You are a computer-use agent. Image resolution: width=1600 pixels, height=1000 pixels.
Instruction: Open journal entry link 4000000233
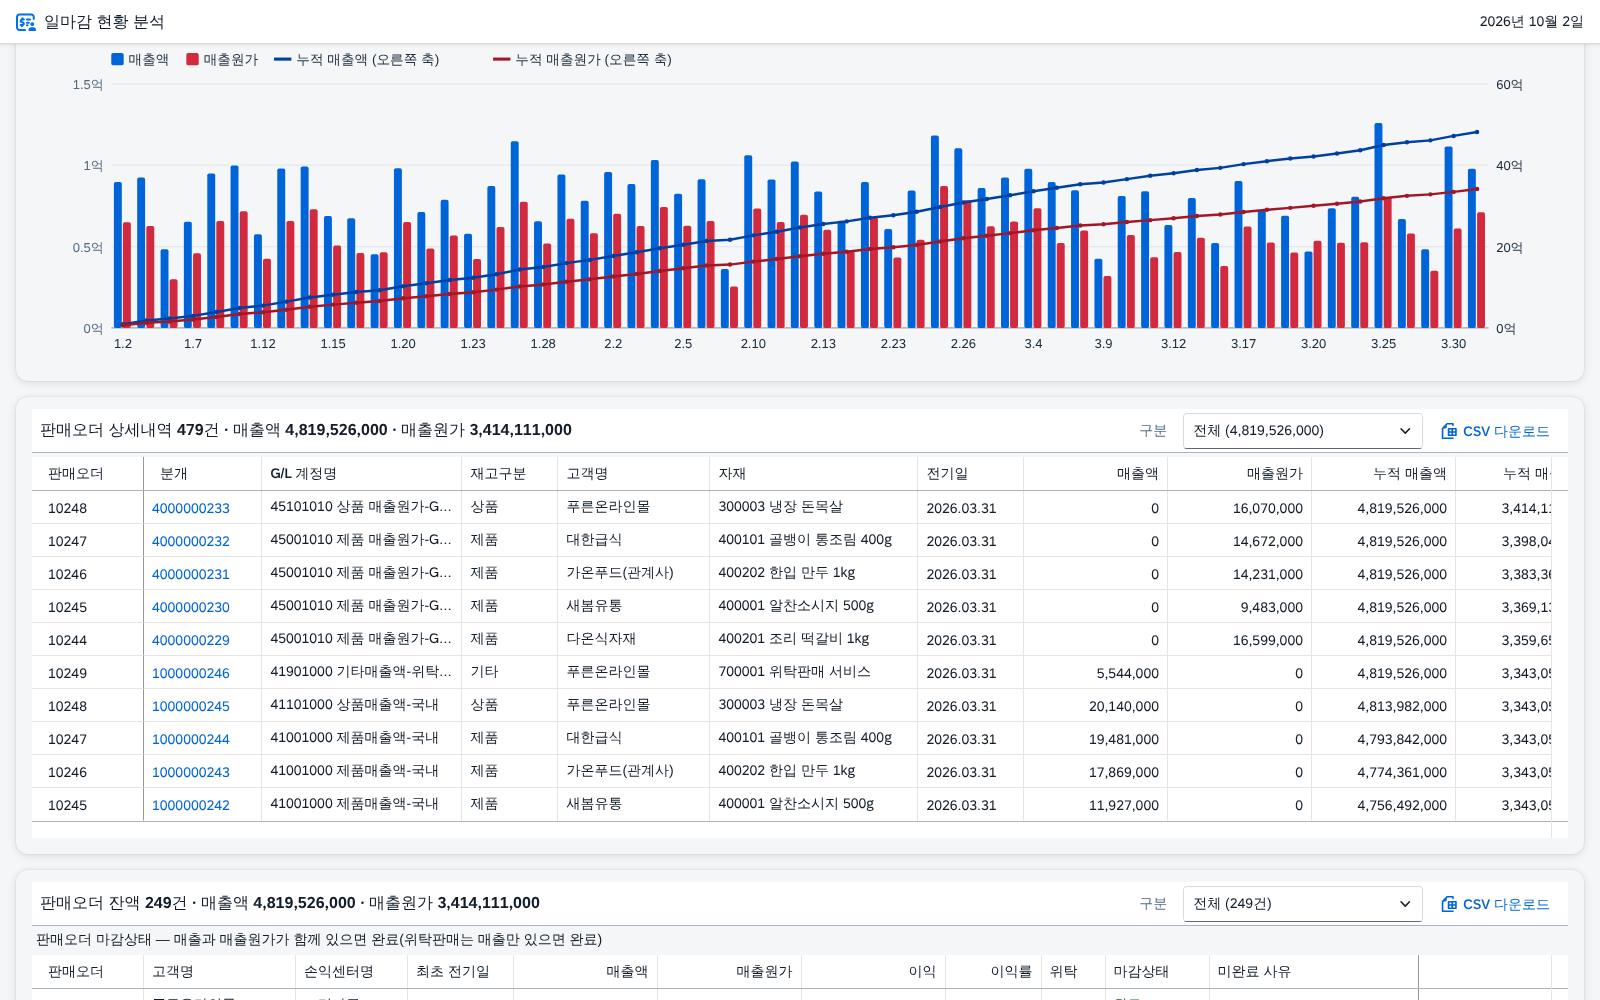pos(191,508)
